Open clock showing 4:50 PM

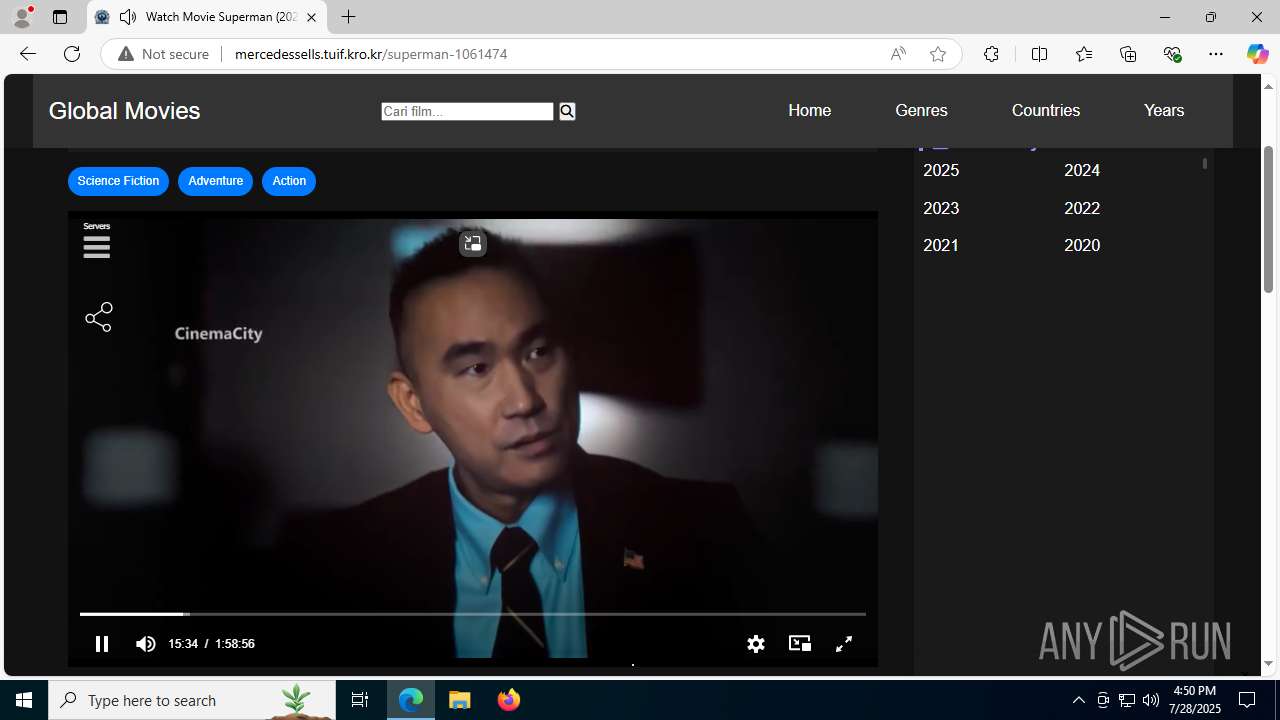(x=1196, y=700)
